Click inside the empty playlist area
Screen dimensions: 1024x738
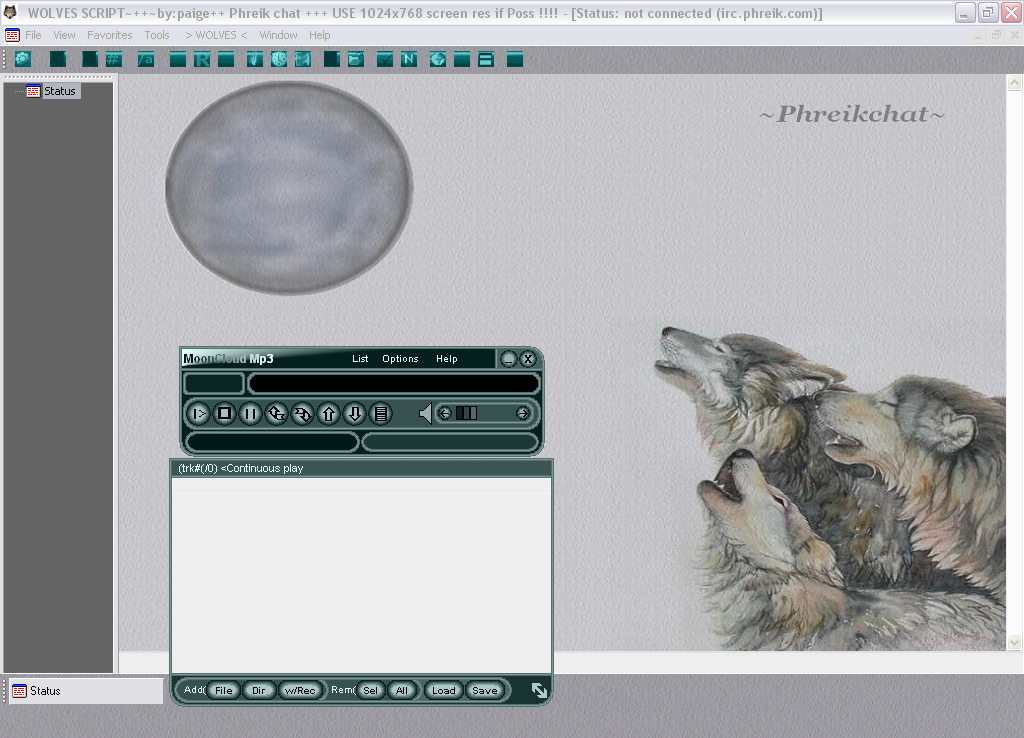coord(362,575)
